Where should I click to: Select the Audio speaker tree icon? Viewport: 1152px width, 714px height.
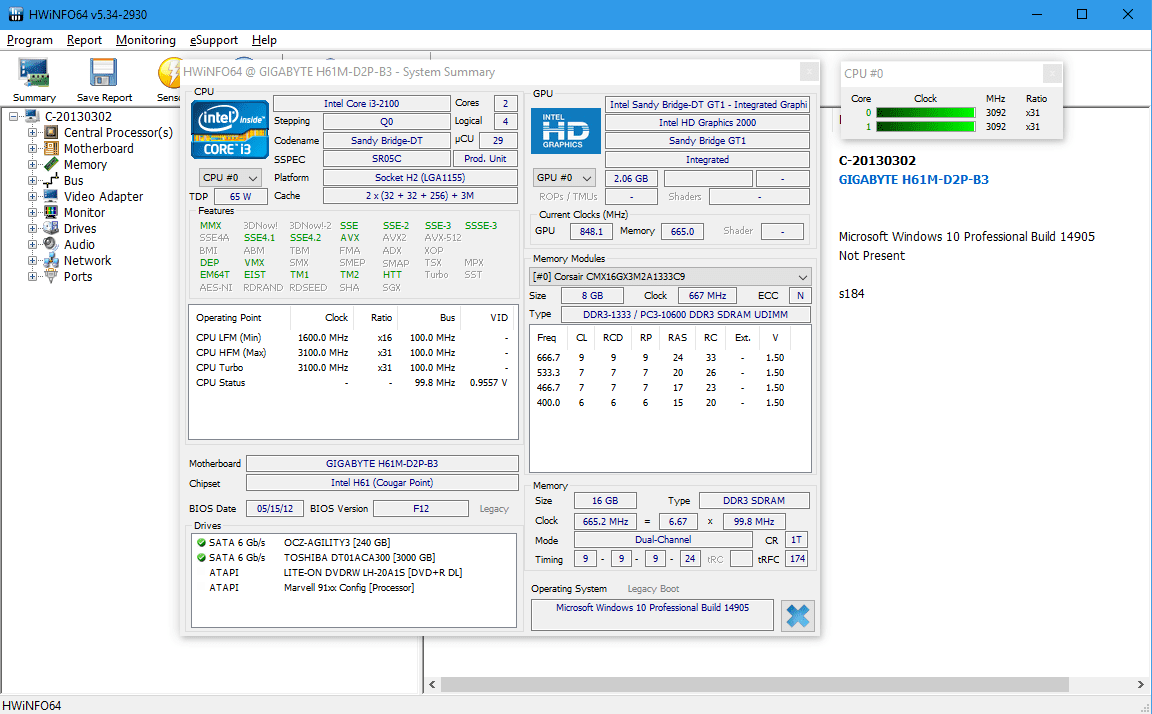coord(51,245)
